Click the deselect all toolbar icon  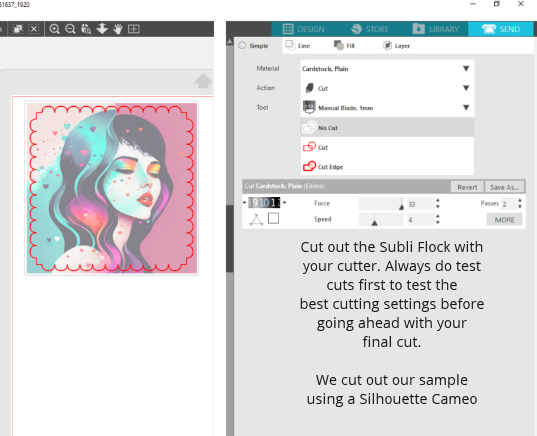34,29
